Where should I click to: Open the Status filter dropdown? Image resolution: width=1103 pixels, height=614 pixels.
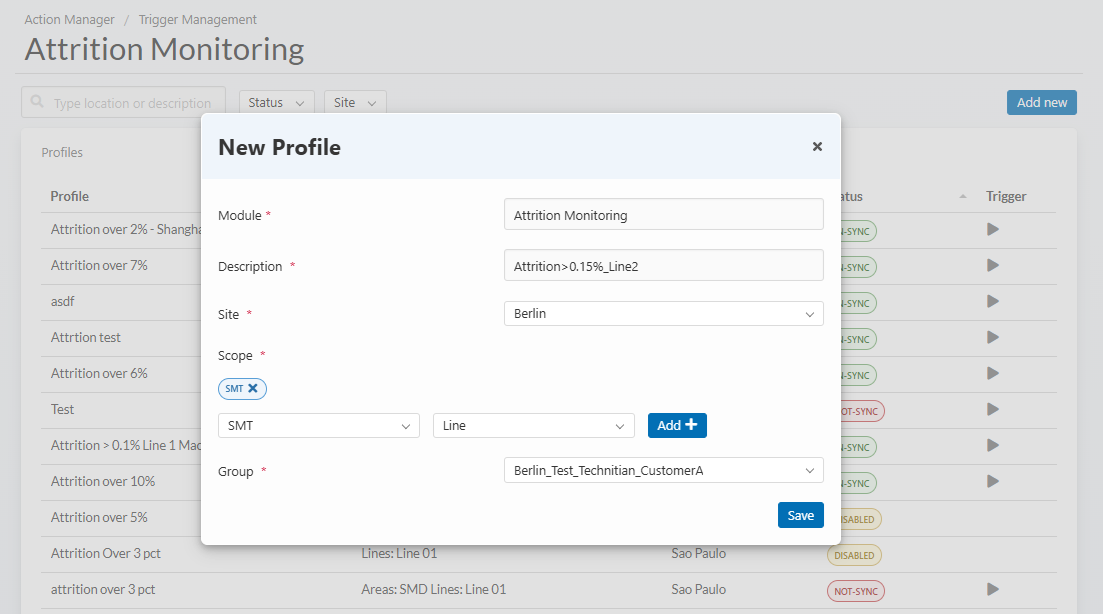[276, 103]
